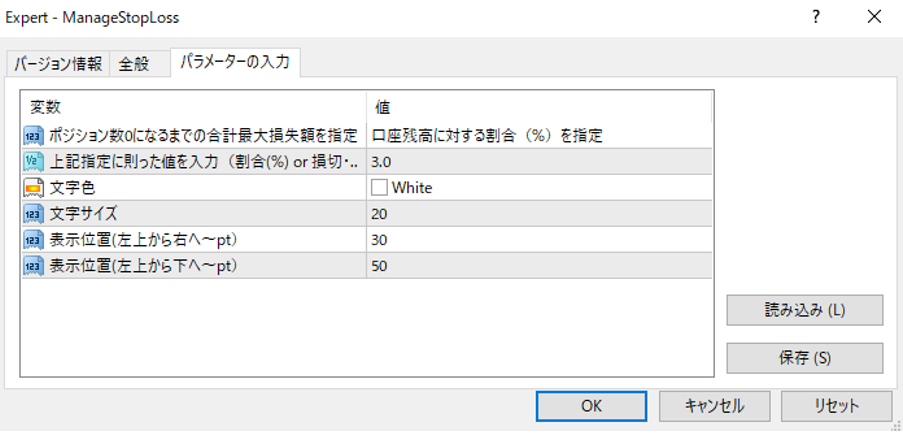
Task: Click the 保存 (S) button
Action: click(805, 358)
